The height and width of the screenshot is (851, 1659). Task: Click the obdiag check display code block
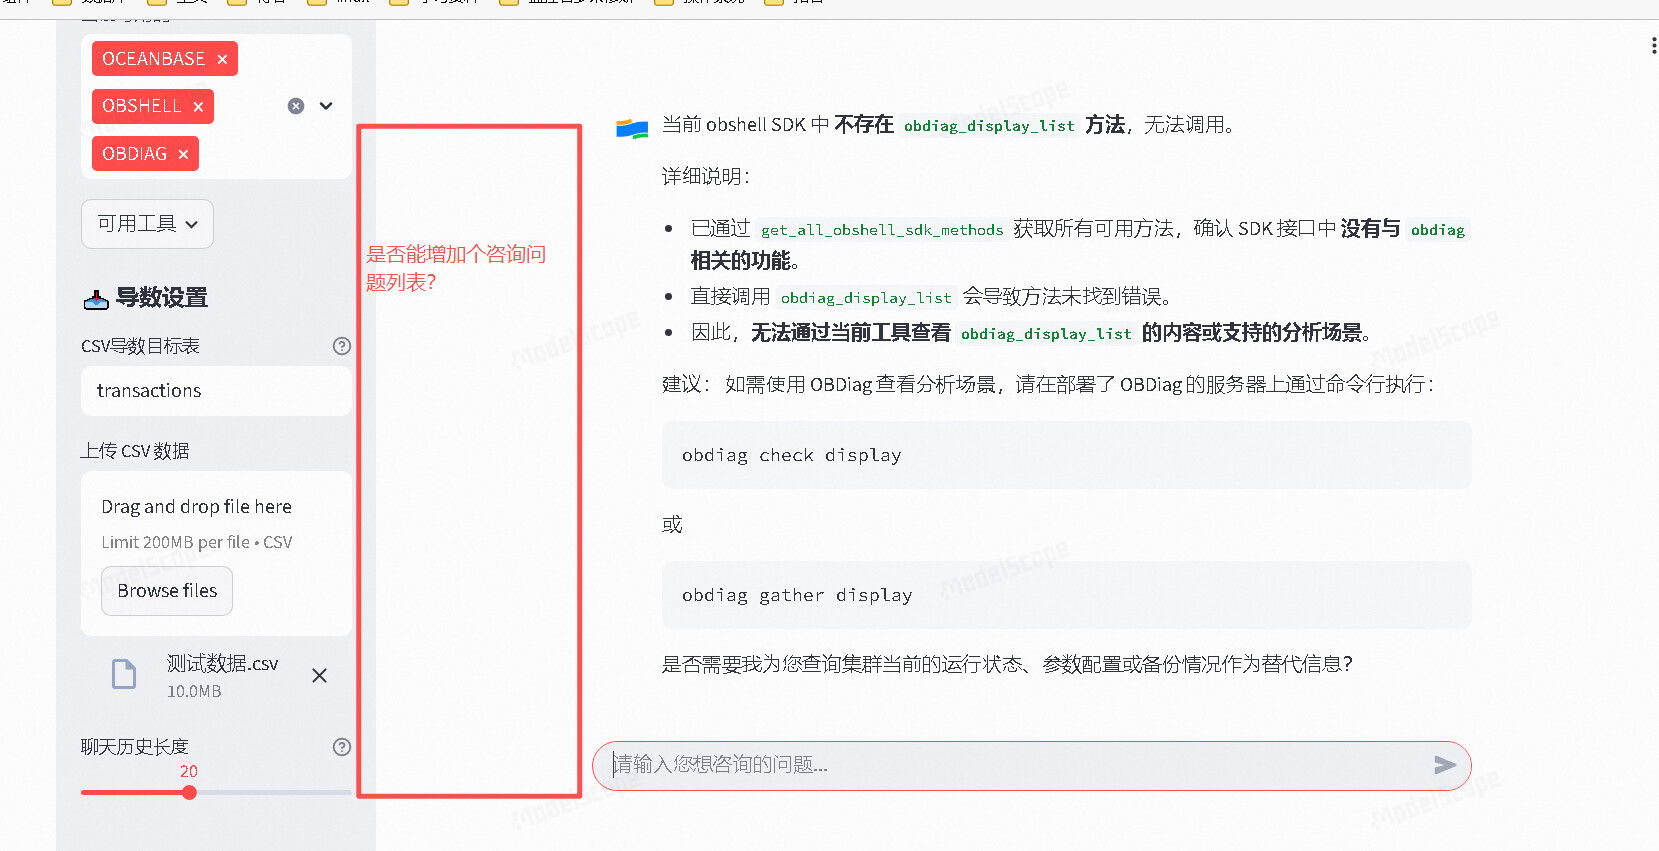tap(1066, 455)
